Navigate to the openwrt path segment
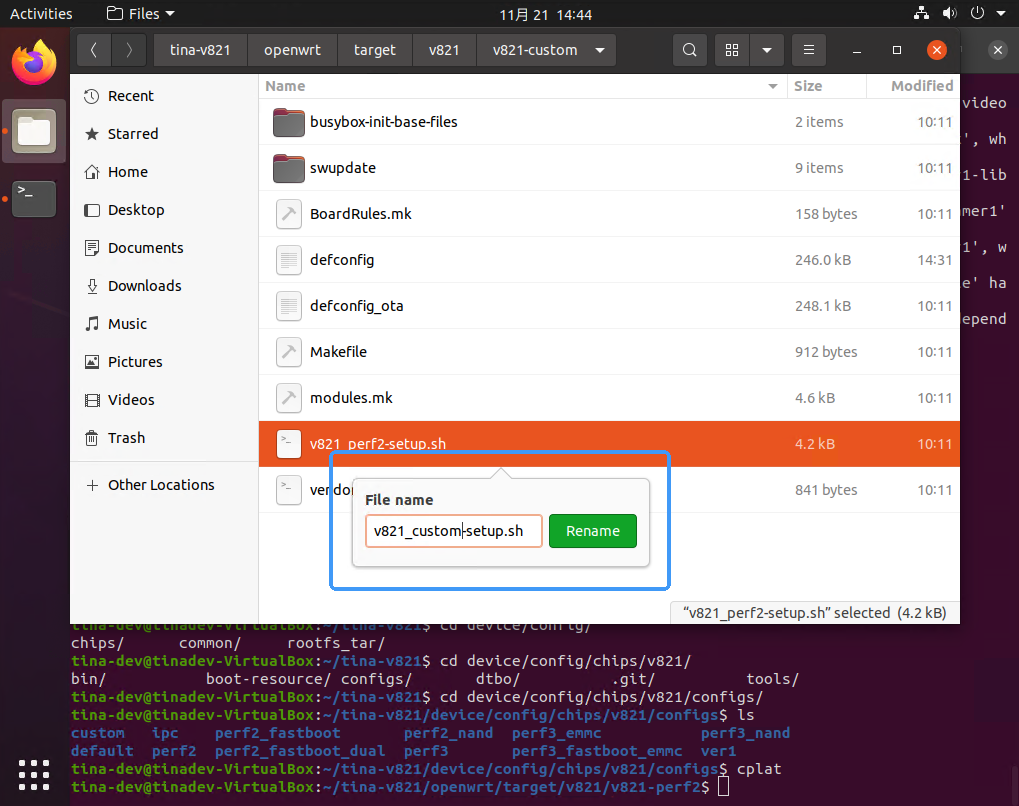This screenshot has width=1019, height=806. tap(293, 50)
